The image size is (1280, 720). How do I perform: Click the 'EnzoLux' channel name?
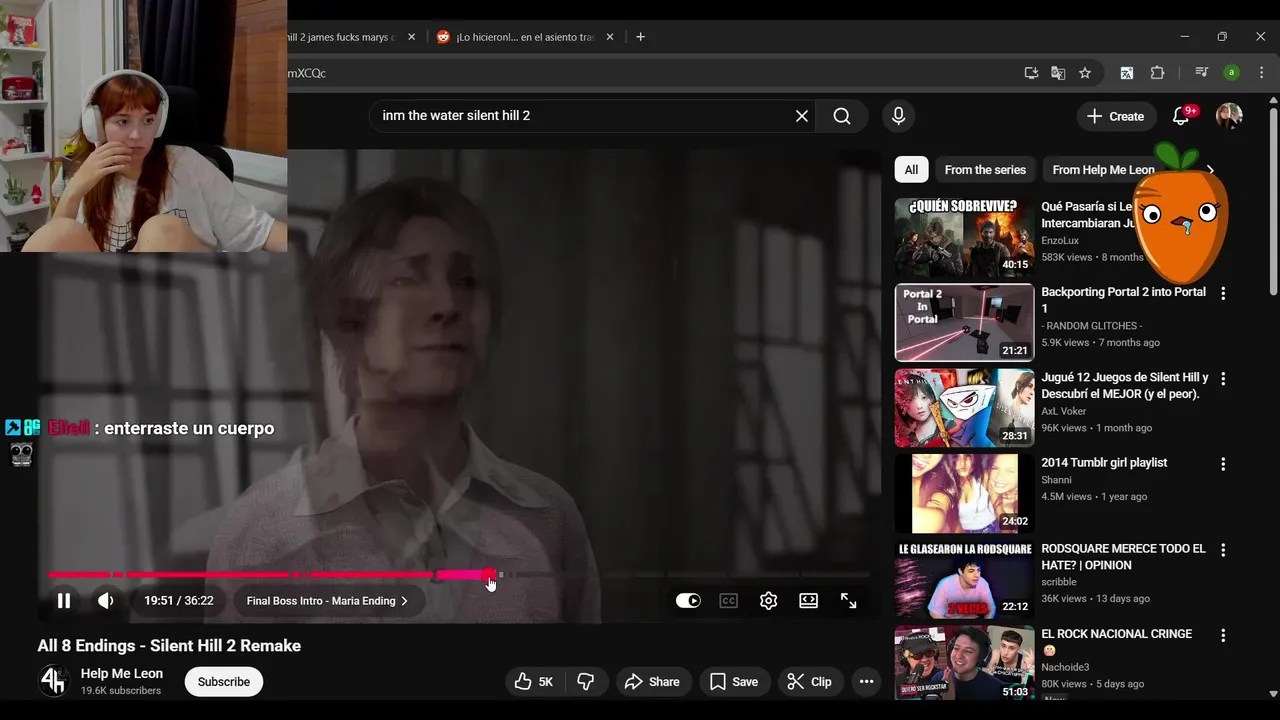click(x=1061, y=241)
